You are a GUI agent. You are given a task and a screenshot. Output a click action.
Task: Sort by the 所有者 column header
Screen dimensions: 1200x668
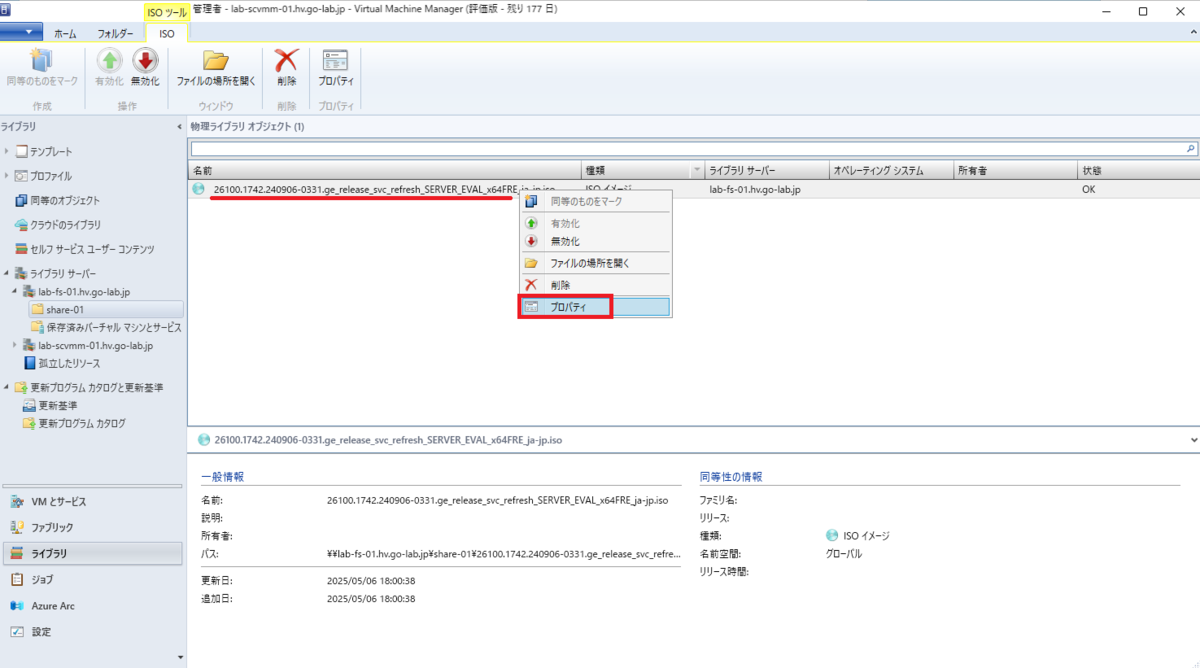click(x=1015, y=171)
